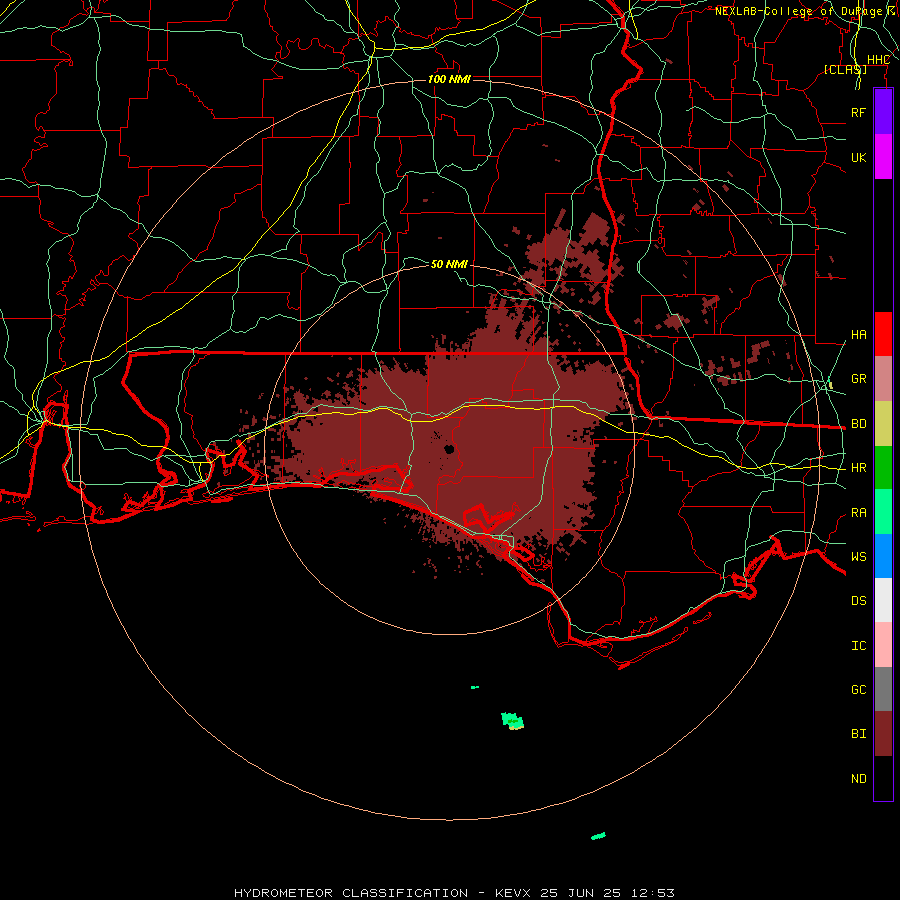Click the 'HHC' product code text
This screenshot has width=900, height=900.
[878, 60]
